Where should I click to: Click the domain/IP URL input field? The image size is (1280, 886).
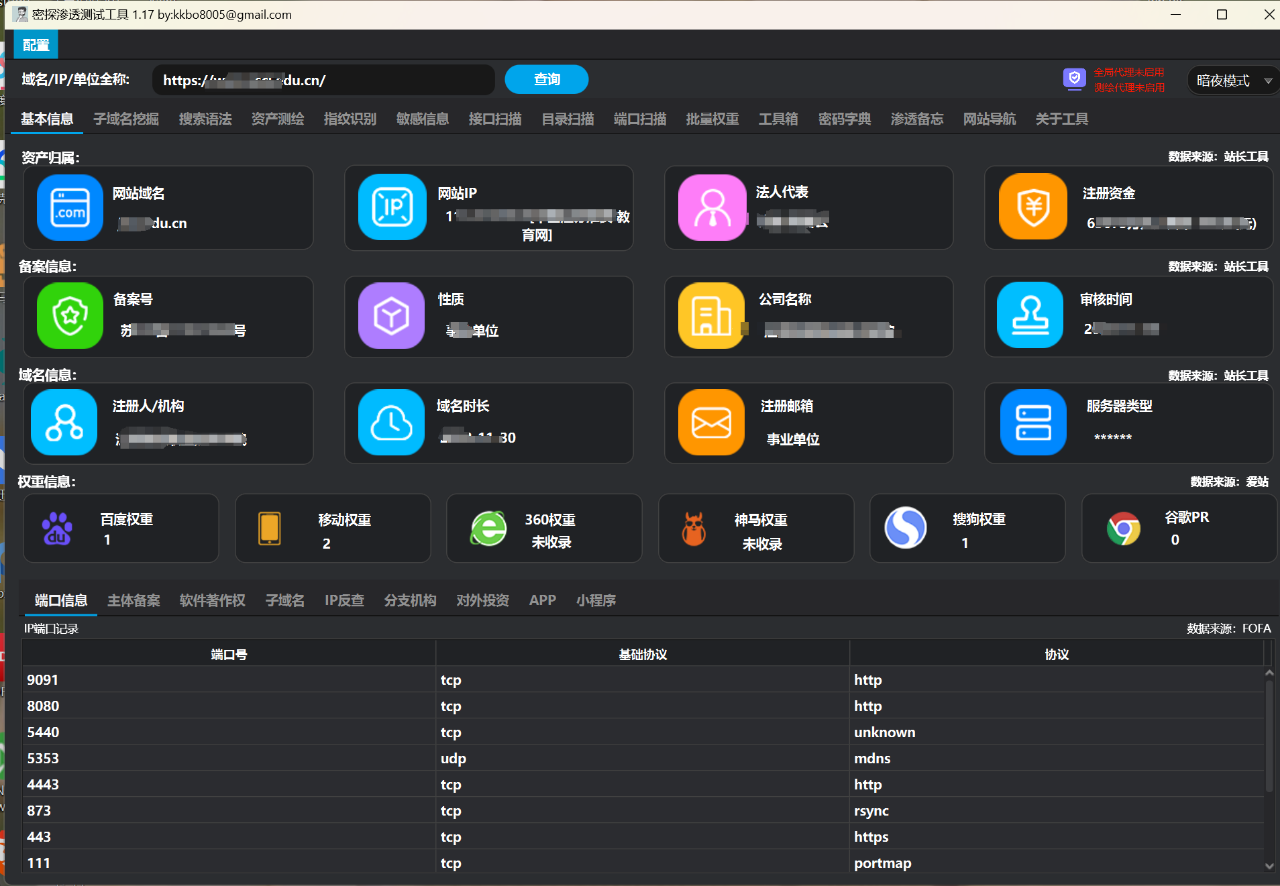point(324,80)
